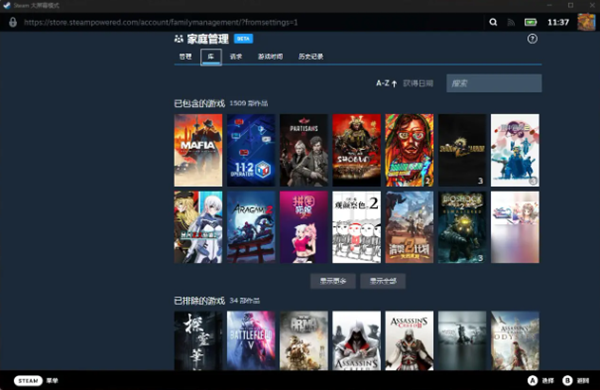The width and height of the screenshot is (600, 390).
Task: Click the network signal icon
Action: click(511, 22)
